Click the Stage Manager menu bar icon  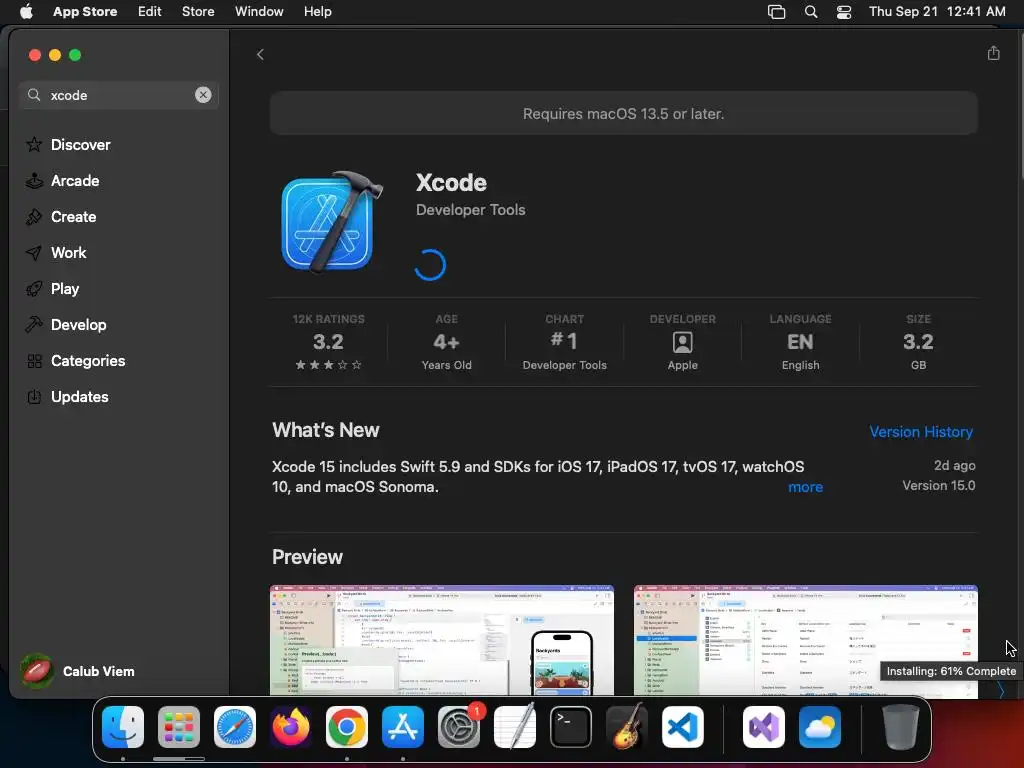(776, 12)
